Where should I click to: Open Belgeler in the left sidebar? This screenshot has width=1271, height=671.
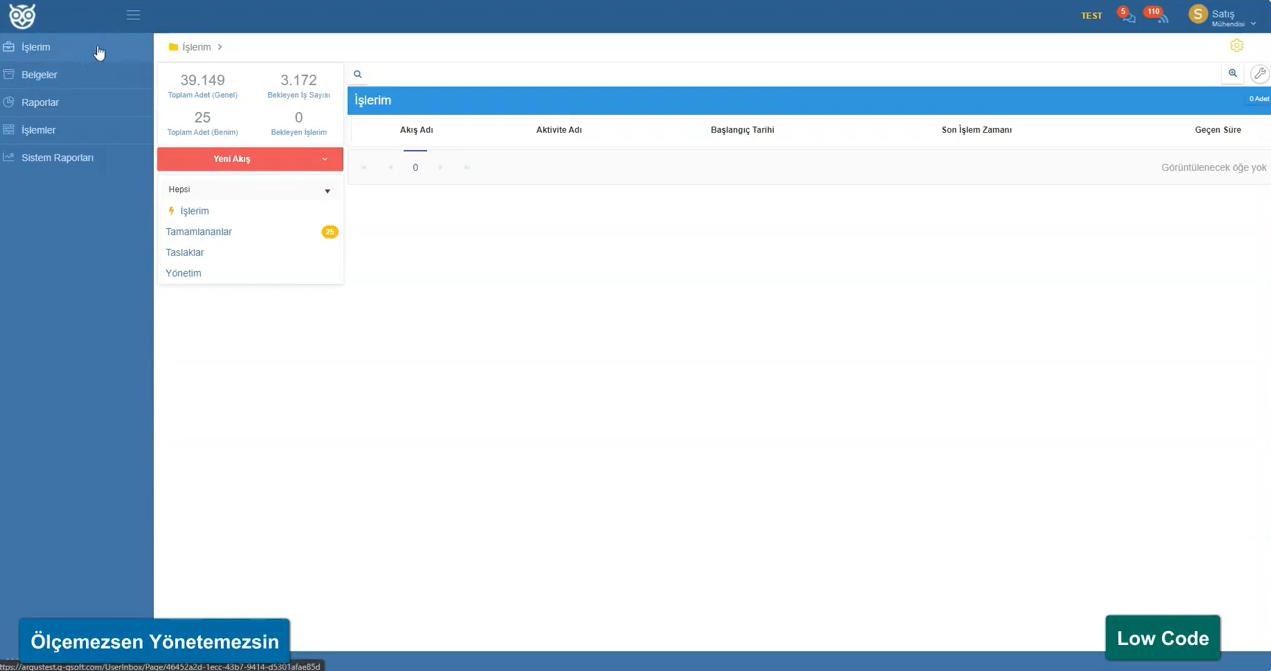pyautogui.click(x=77, y=75)
